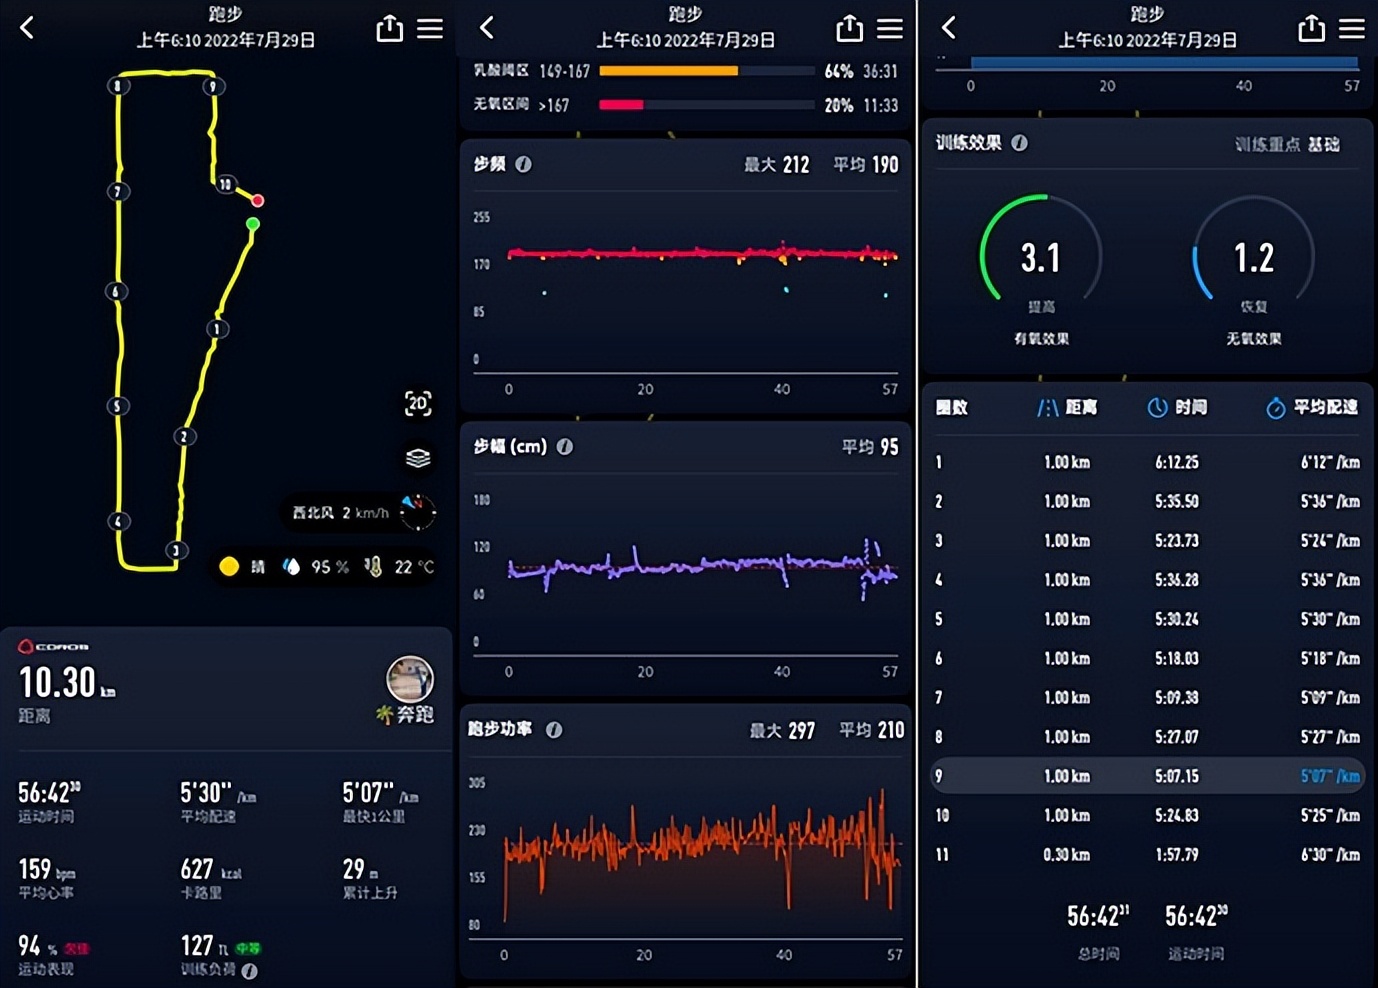Select highlighted lap 9 row with 5:07.15
This screenshot has height=988, width=1378.
1148,776
